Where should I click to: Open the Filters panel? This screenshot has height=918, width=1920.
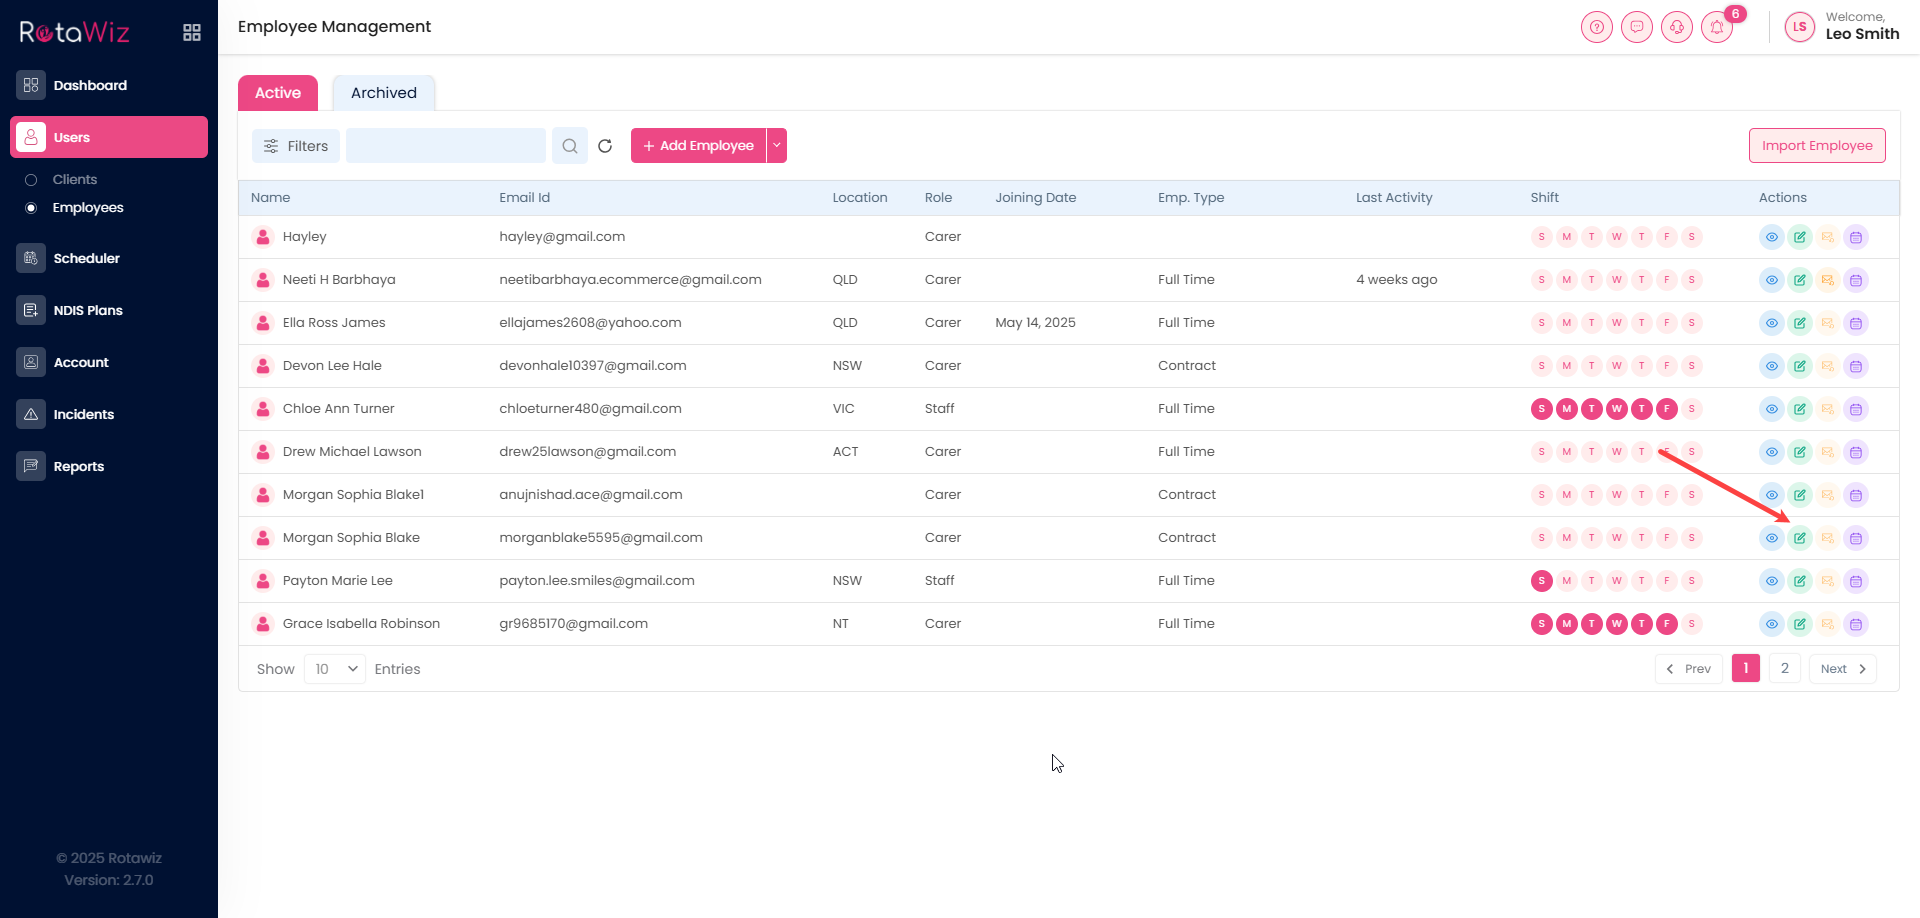tap(296, 146)
